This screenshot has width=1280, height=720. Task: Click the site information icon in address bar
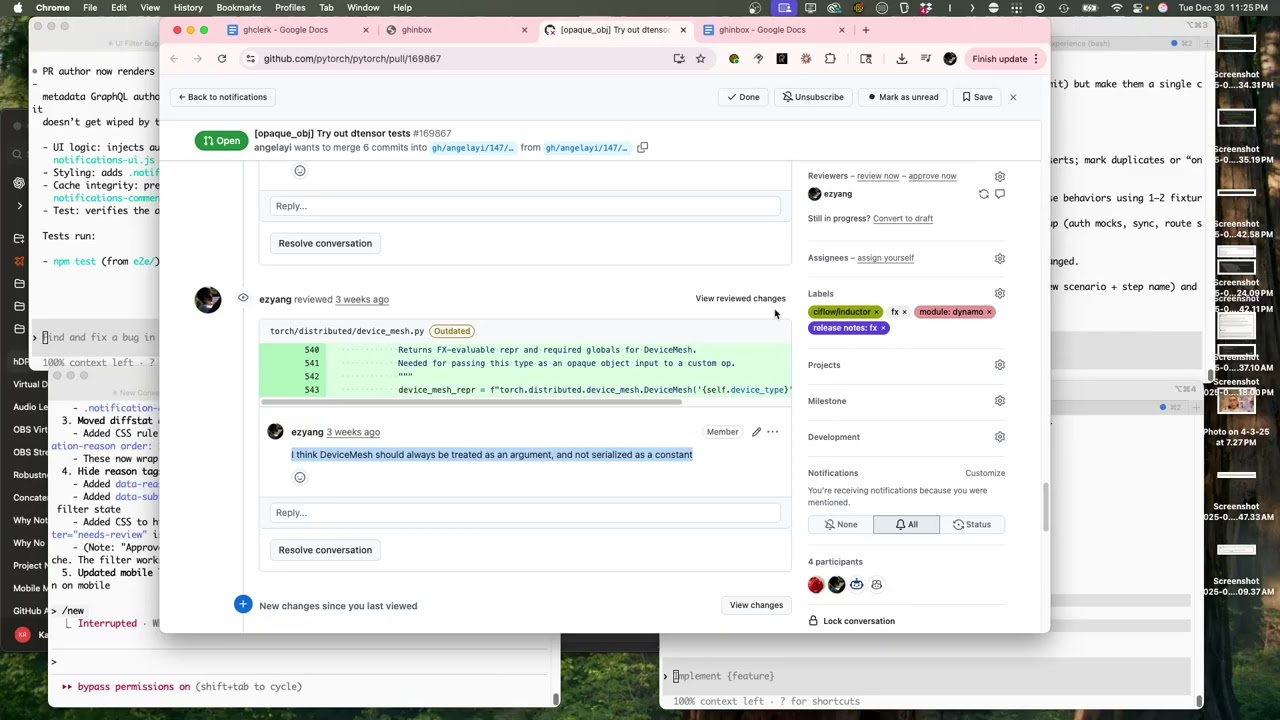click(x=250, y=58)
